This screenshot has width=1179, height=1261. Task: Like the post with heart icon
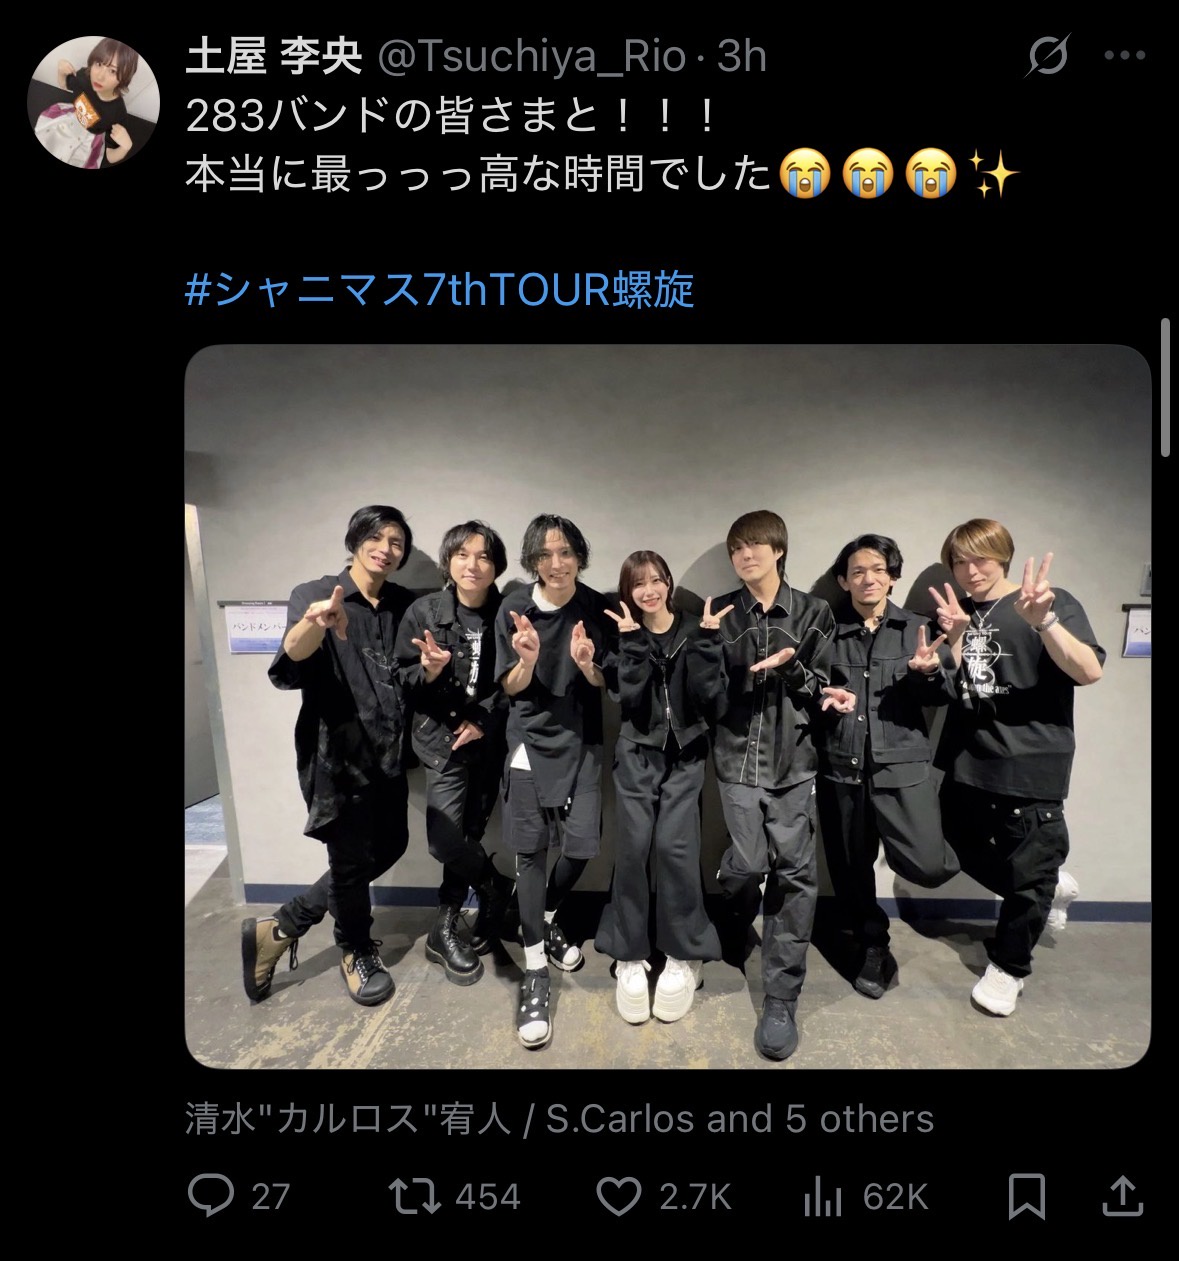619,1196
